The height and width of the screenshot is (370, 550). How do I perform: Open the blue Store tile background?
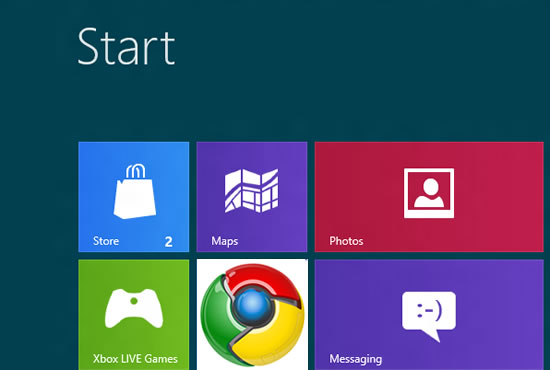[x=134, y=197]
